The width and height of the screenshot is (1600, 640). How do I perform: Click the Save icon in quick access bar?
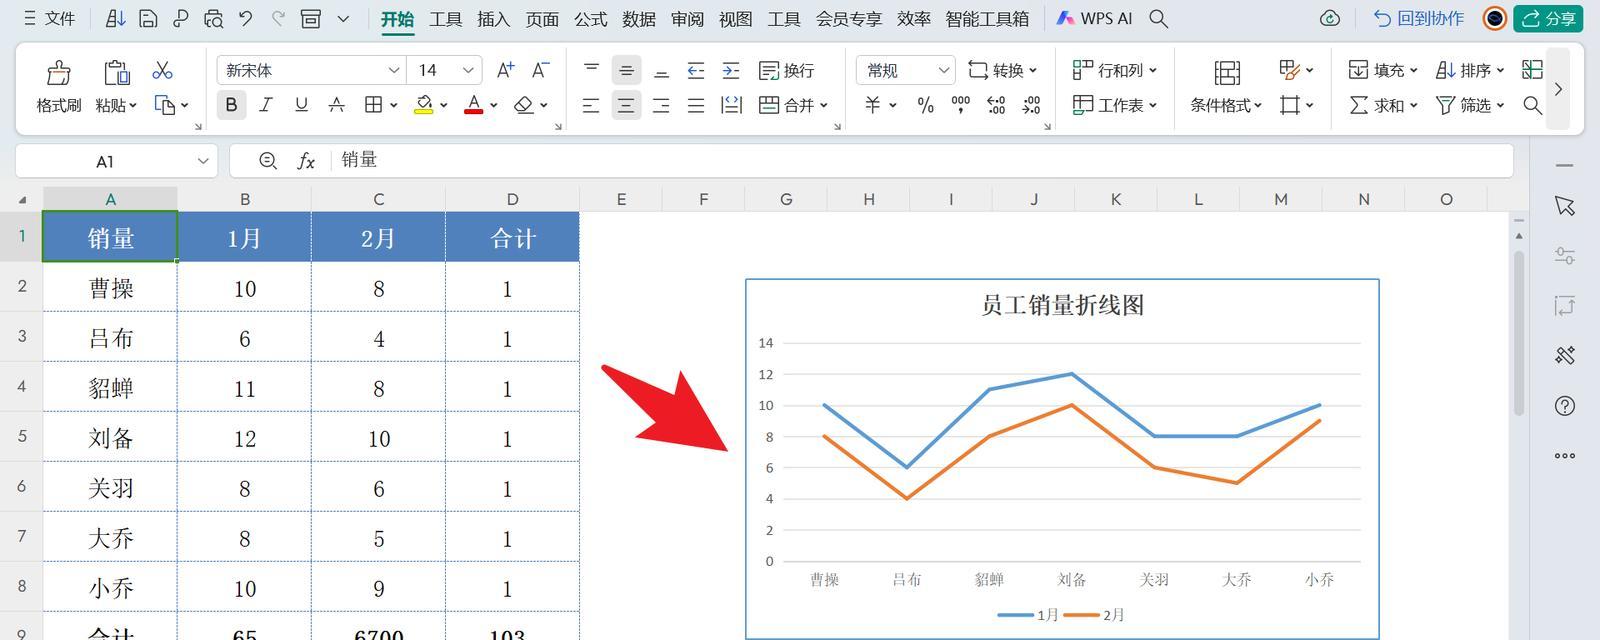(x=148, y=18)
